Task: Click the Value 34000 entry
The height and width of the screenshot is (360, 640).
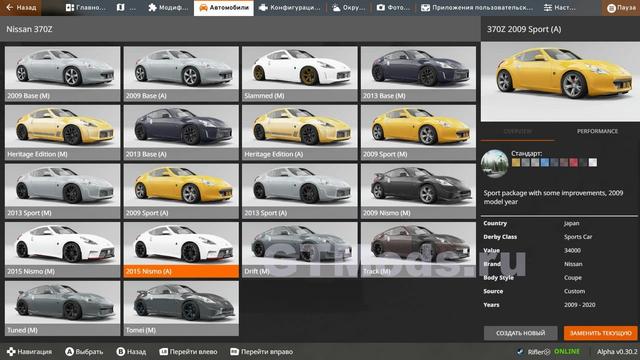Action: coord(560,250)
